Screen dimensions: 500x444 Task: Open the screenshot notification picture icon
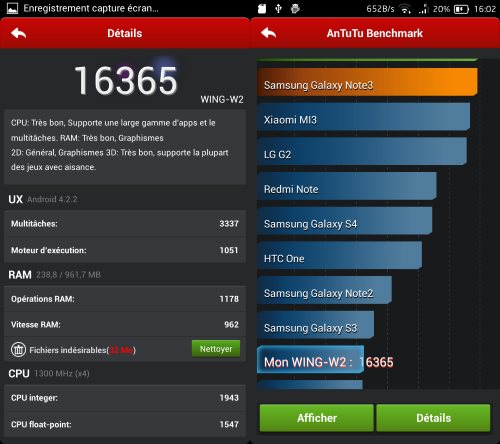click(12, 8)
